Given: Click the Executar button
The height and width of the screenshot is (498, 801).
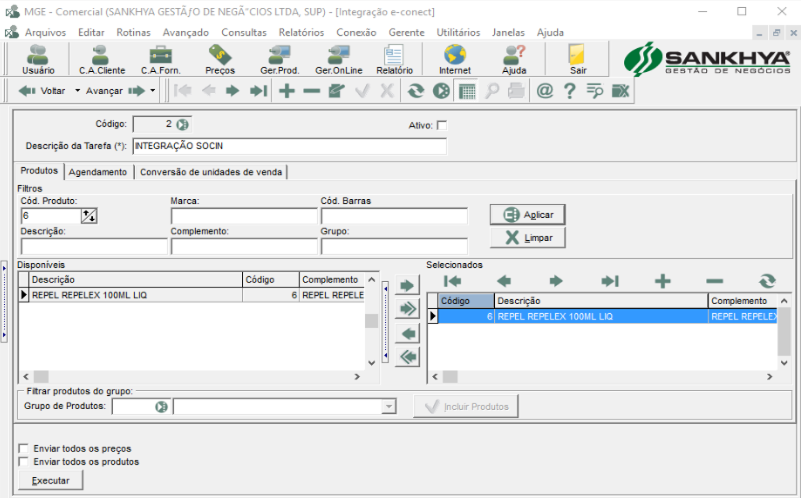Looking at the screenshot, I should [51, 481].
